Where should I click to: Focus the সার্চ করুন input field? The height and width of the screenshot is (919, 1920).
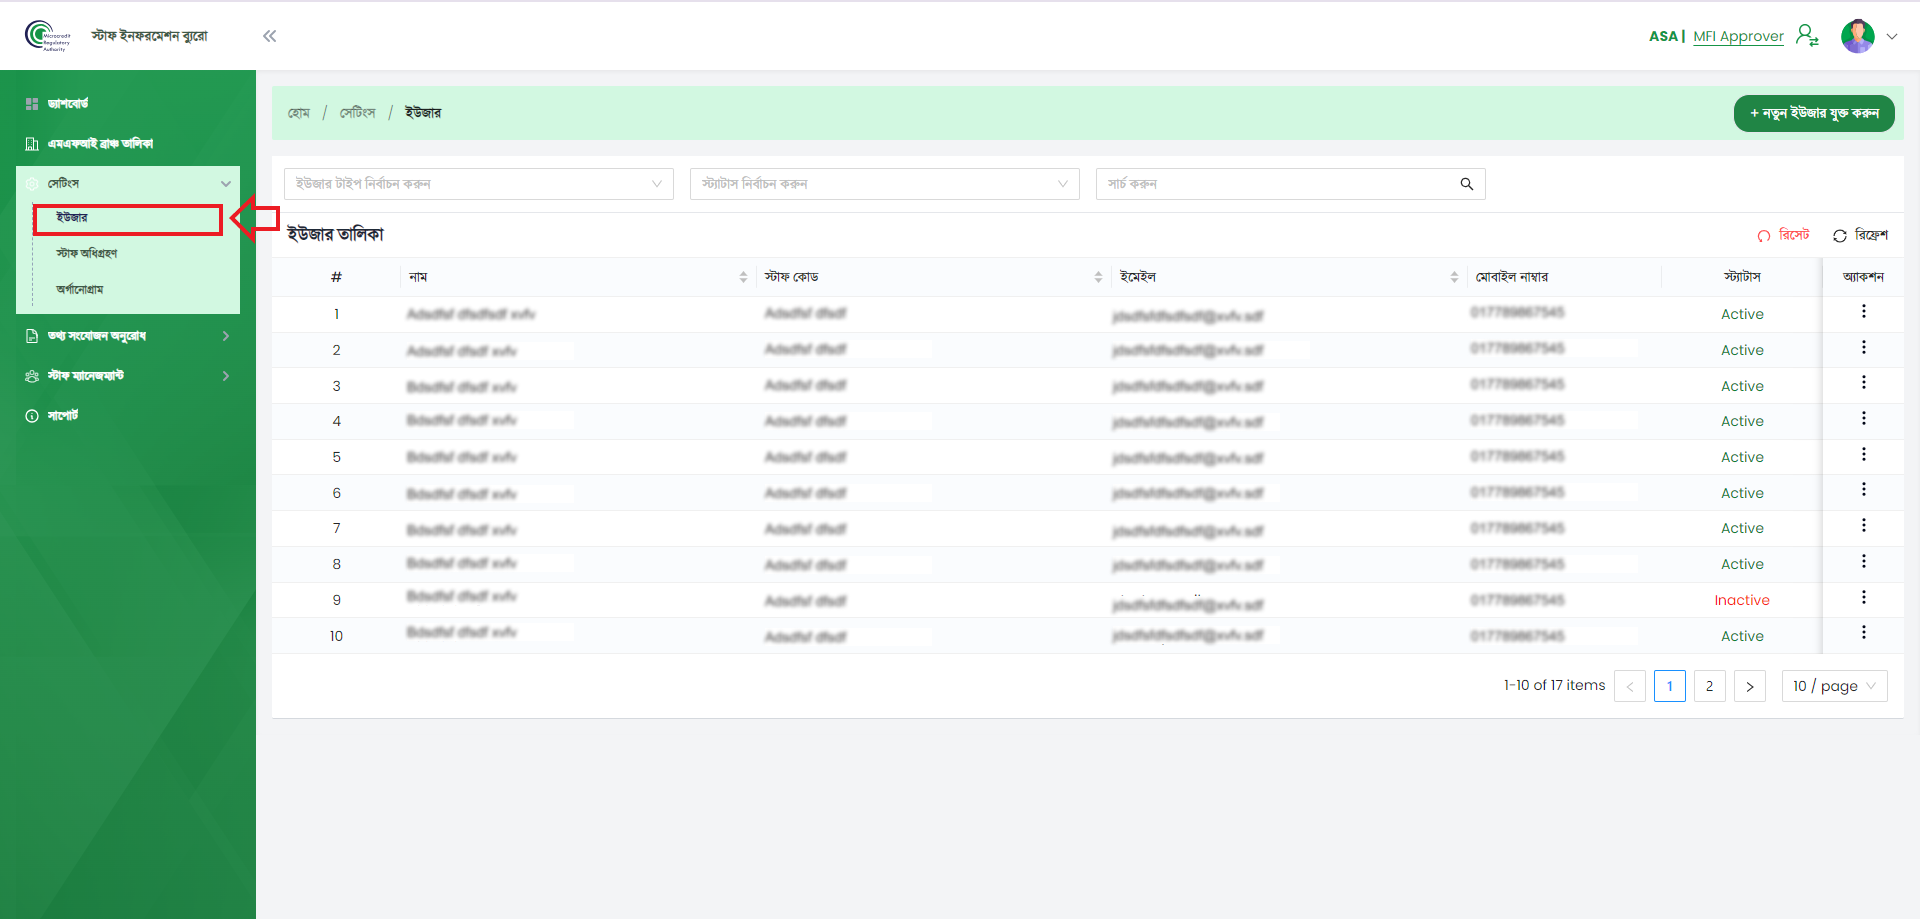[1275, 184]
